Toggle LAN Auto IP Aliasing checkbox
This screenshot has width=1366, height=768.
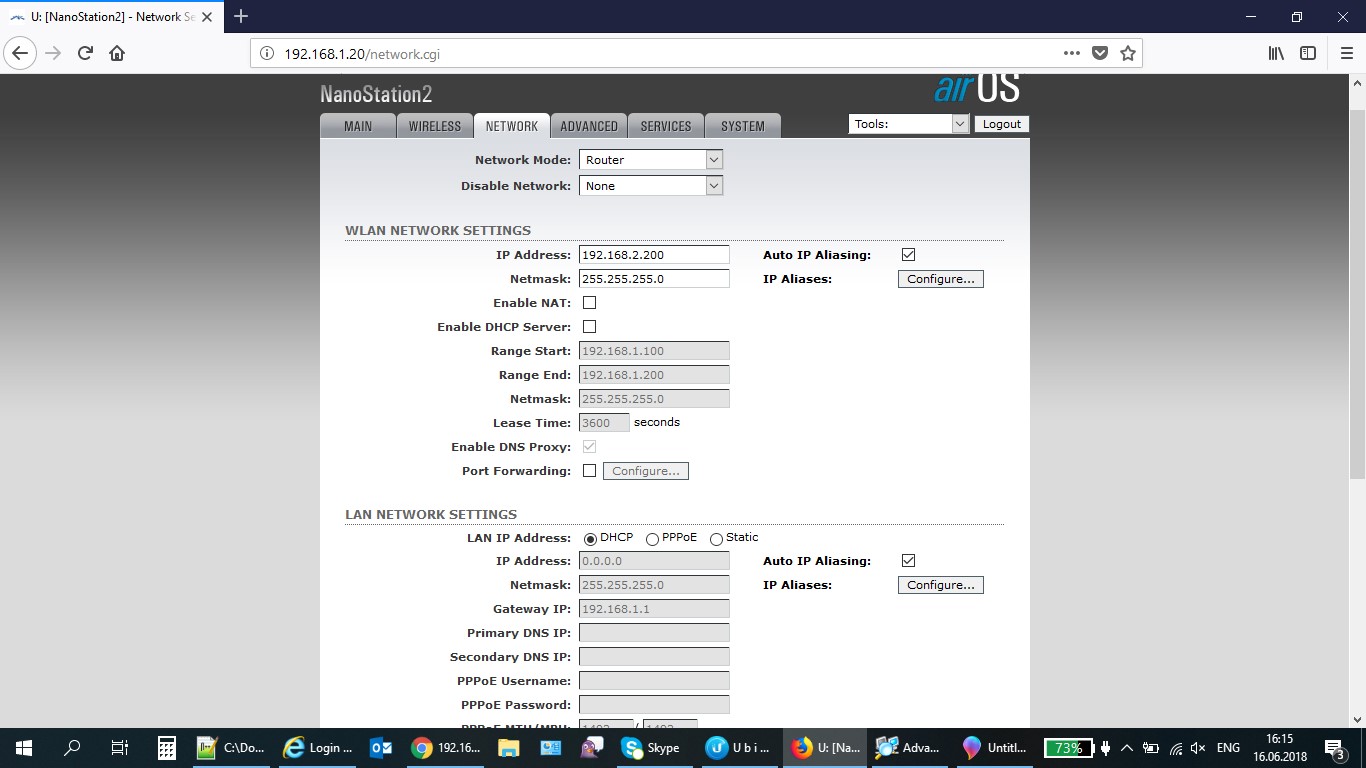[x=908, y=561]
